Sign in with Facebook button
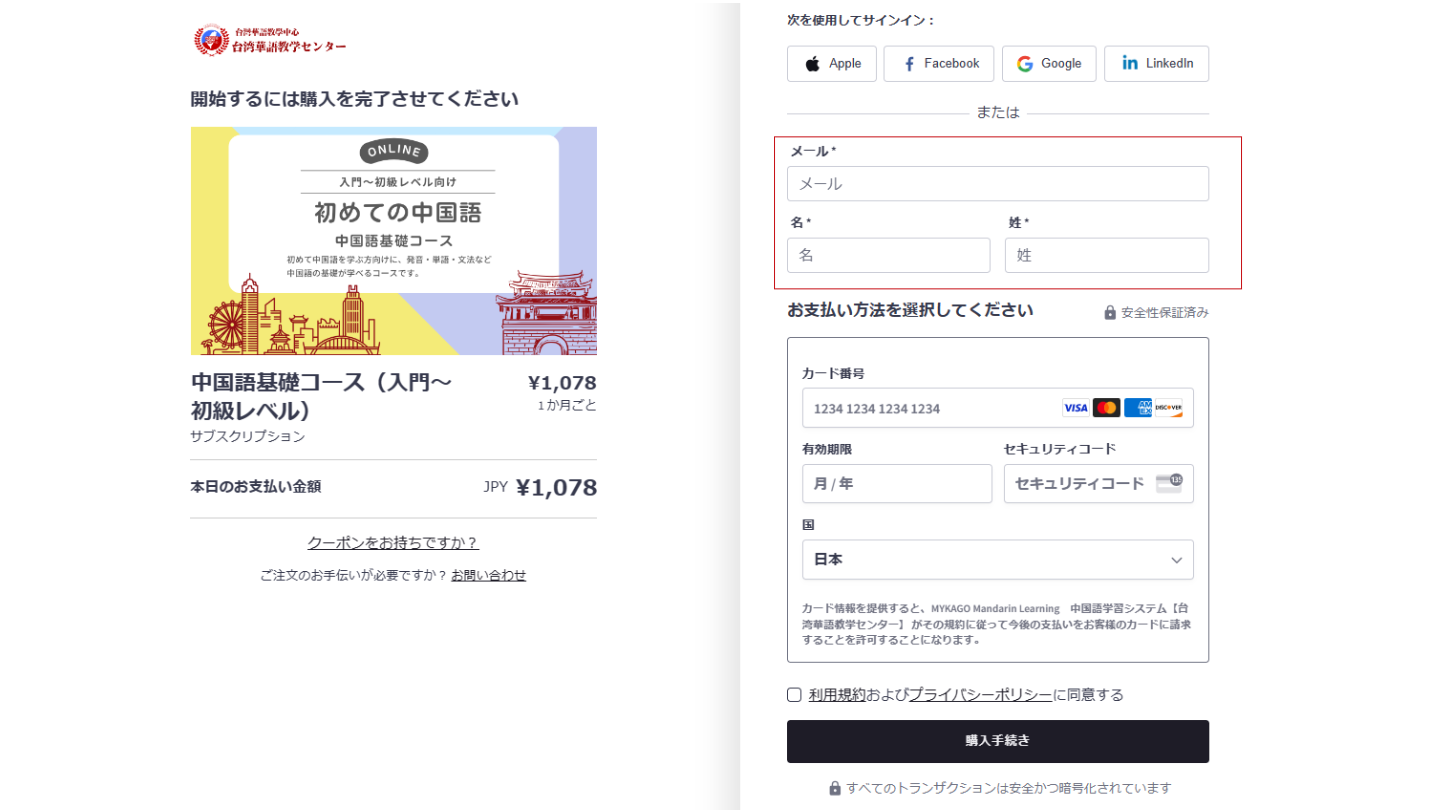This screenshot has width=1440, height=810. tap(938, 64)
